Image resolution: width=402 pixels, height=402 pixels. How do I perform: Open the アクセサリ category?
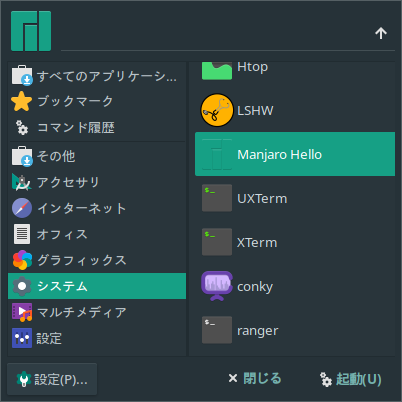coord(97,182)
